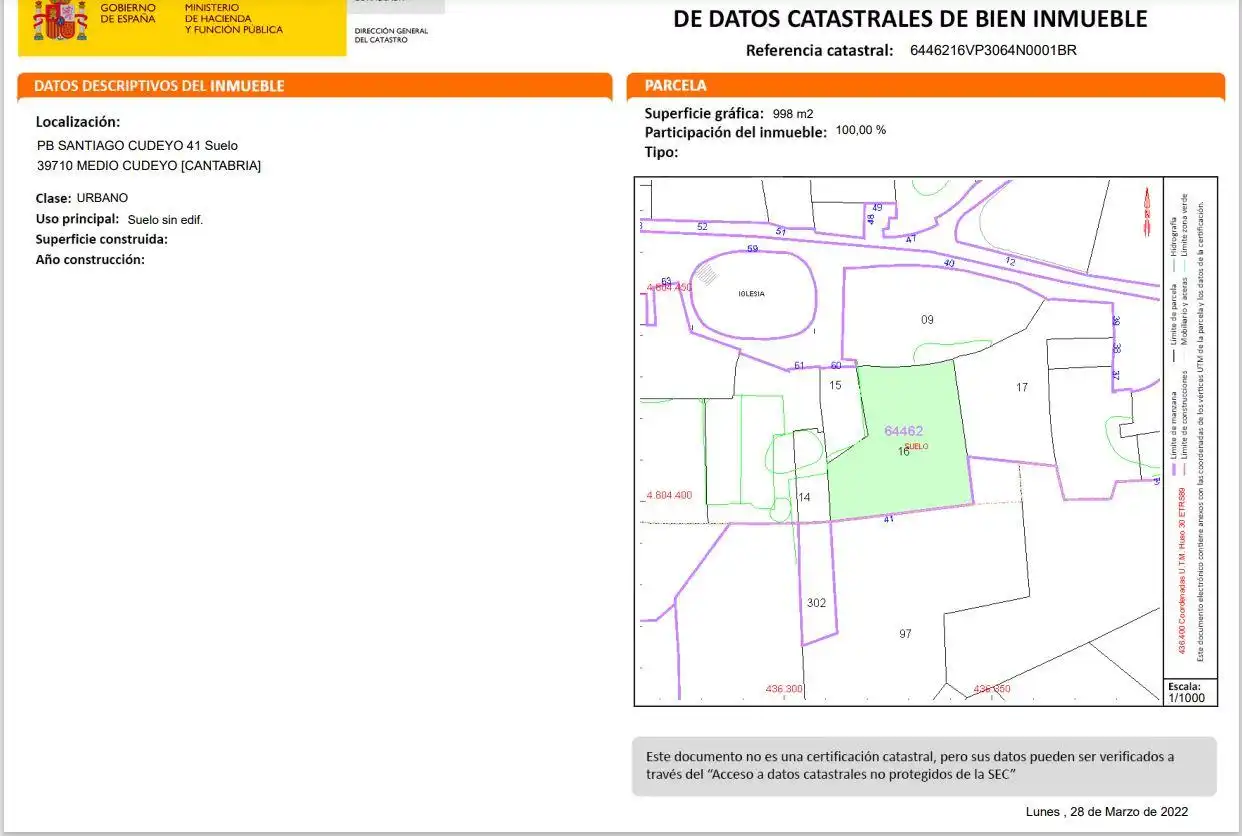
Task: Click 'Participación del inmueble:' label
Action: point(736,132)
